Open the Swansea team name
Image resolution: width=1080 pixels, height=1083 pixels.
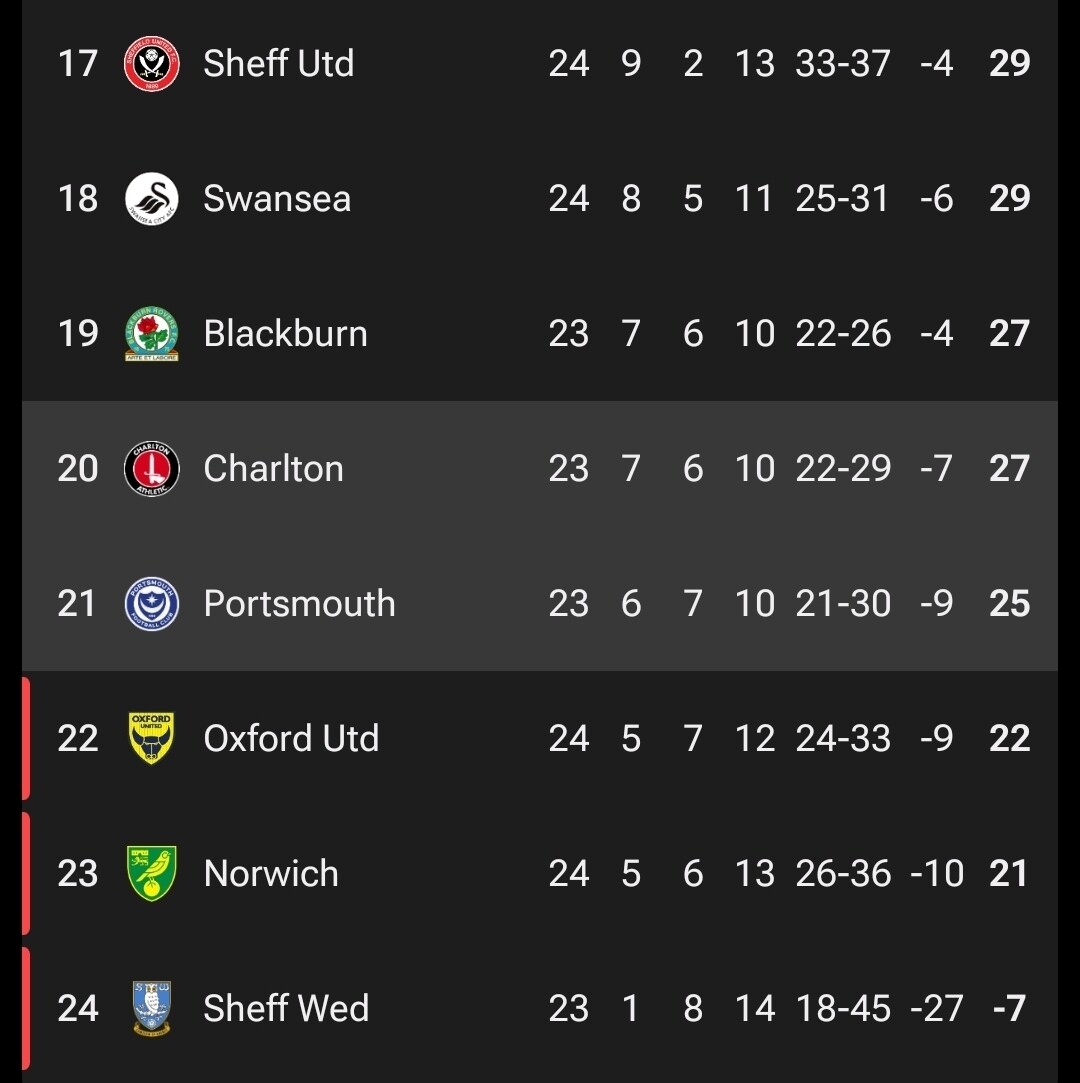pyautogui.click(x=277, y=199)
